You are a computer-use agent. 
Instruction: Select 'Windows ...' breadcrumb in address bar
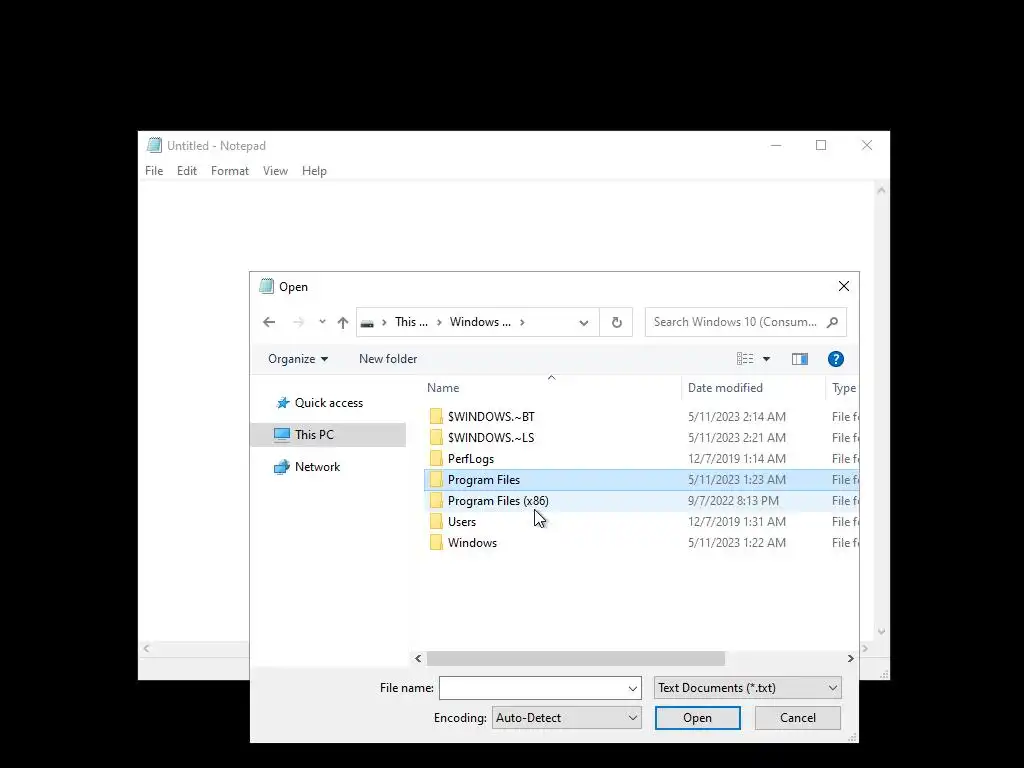(x=480, y=322)
